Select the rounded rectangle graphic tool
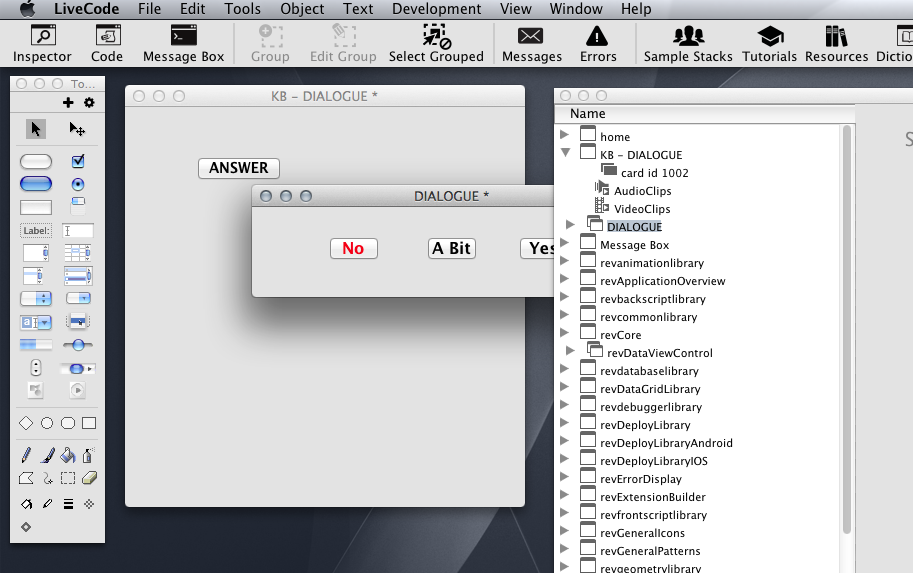The image size is (913, 573). point(68,423)
